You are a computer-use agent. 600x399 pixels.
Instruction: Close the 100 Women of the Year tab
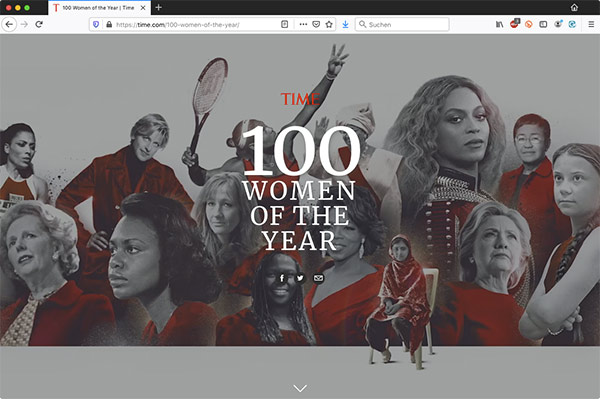pyautogui.click(x=143, y=8)
